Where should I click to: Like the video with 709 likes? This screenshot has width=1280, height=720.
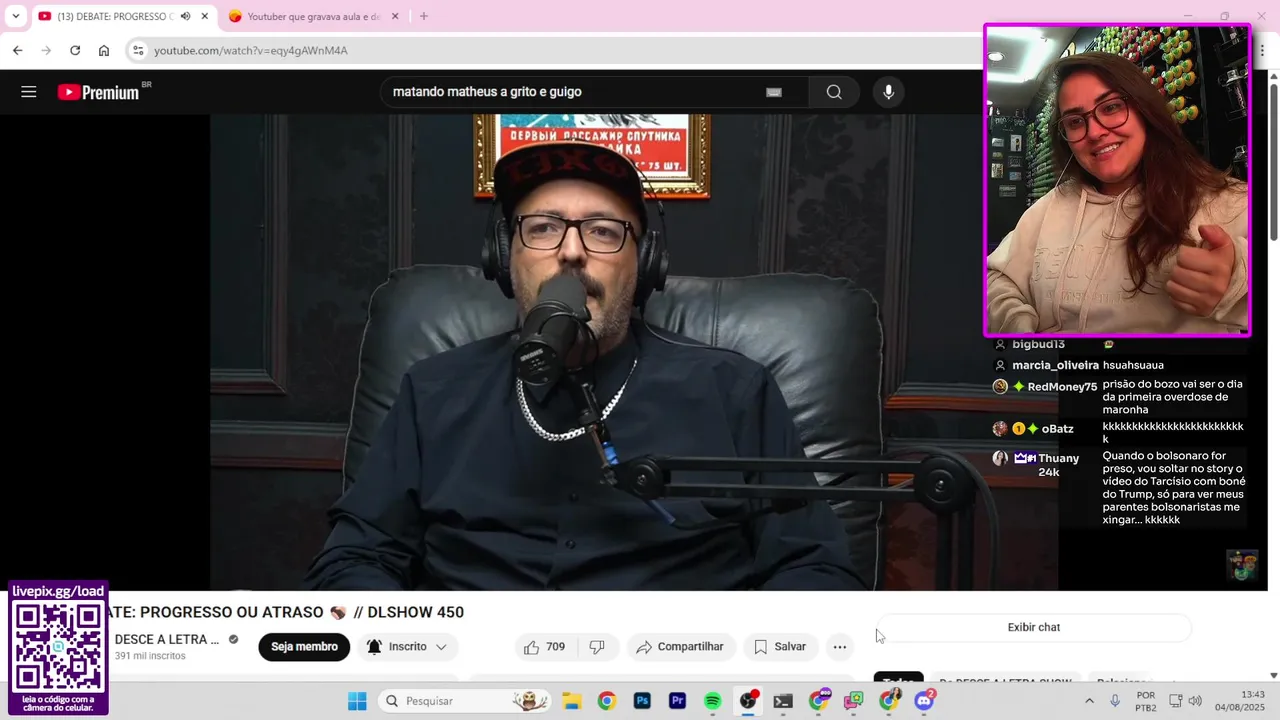(x=545, y=647)
